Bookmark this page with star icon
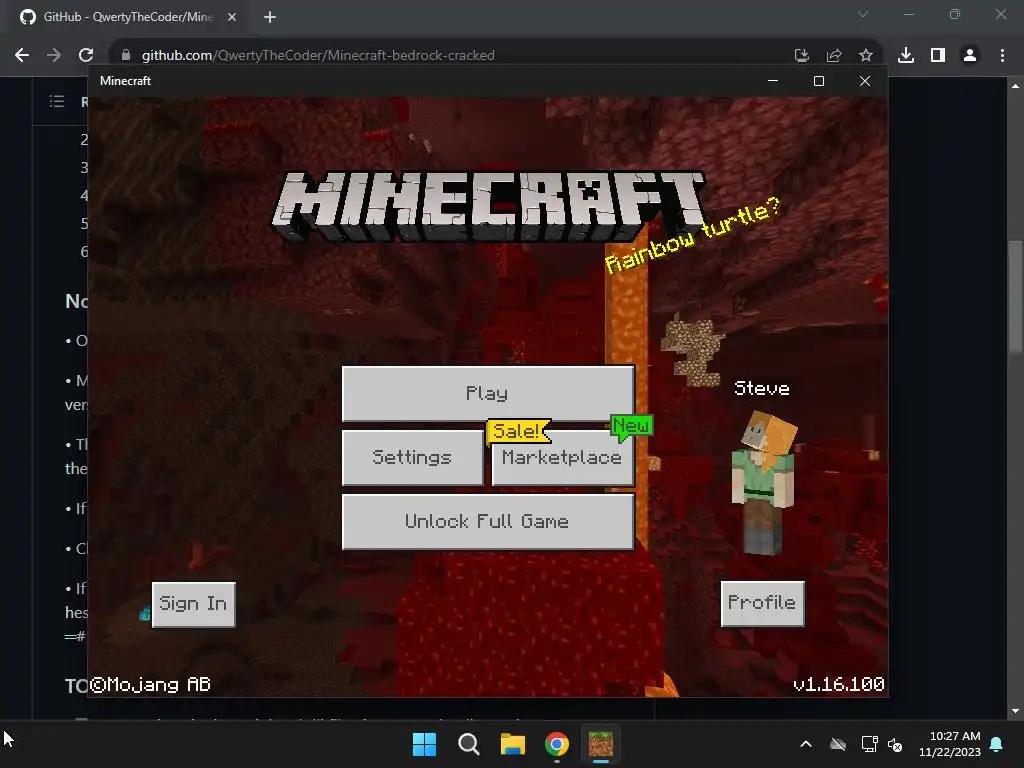The height and width of the screenshot is (768, 1024). (x=866, y=56)
